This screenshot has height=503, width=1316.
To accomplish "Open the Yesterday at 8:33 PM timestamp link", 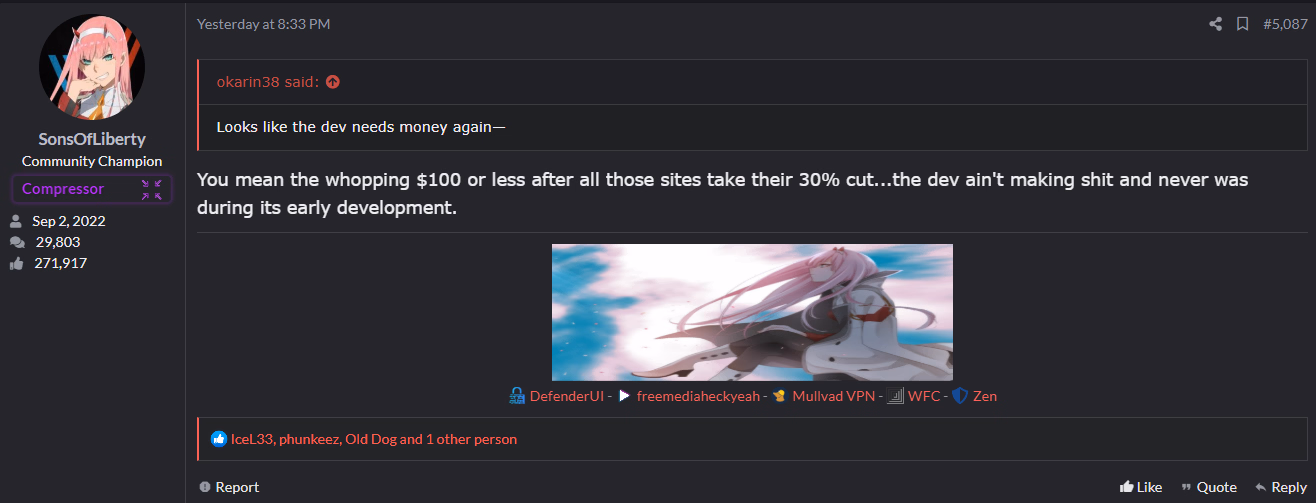I will 263,24.
